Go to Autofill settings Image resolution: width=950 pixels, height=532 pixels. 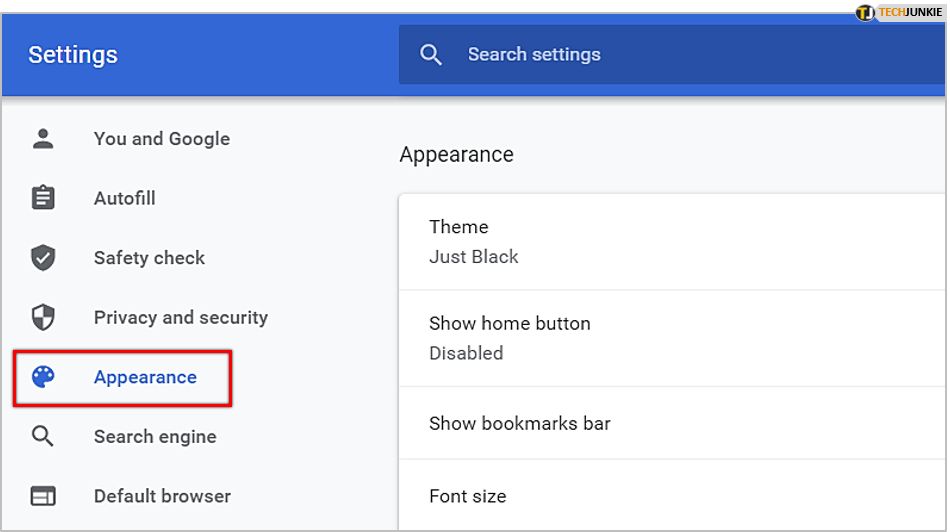point(125,198)
